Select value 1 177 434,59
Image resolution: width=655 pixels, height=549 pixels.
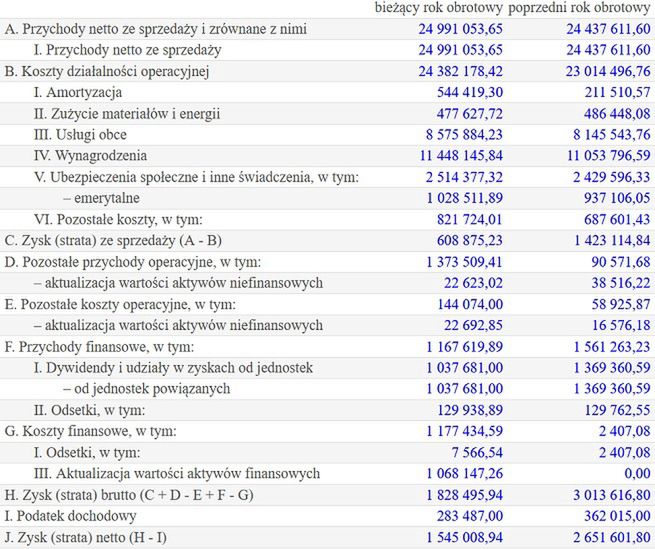point(465,431)
